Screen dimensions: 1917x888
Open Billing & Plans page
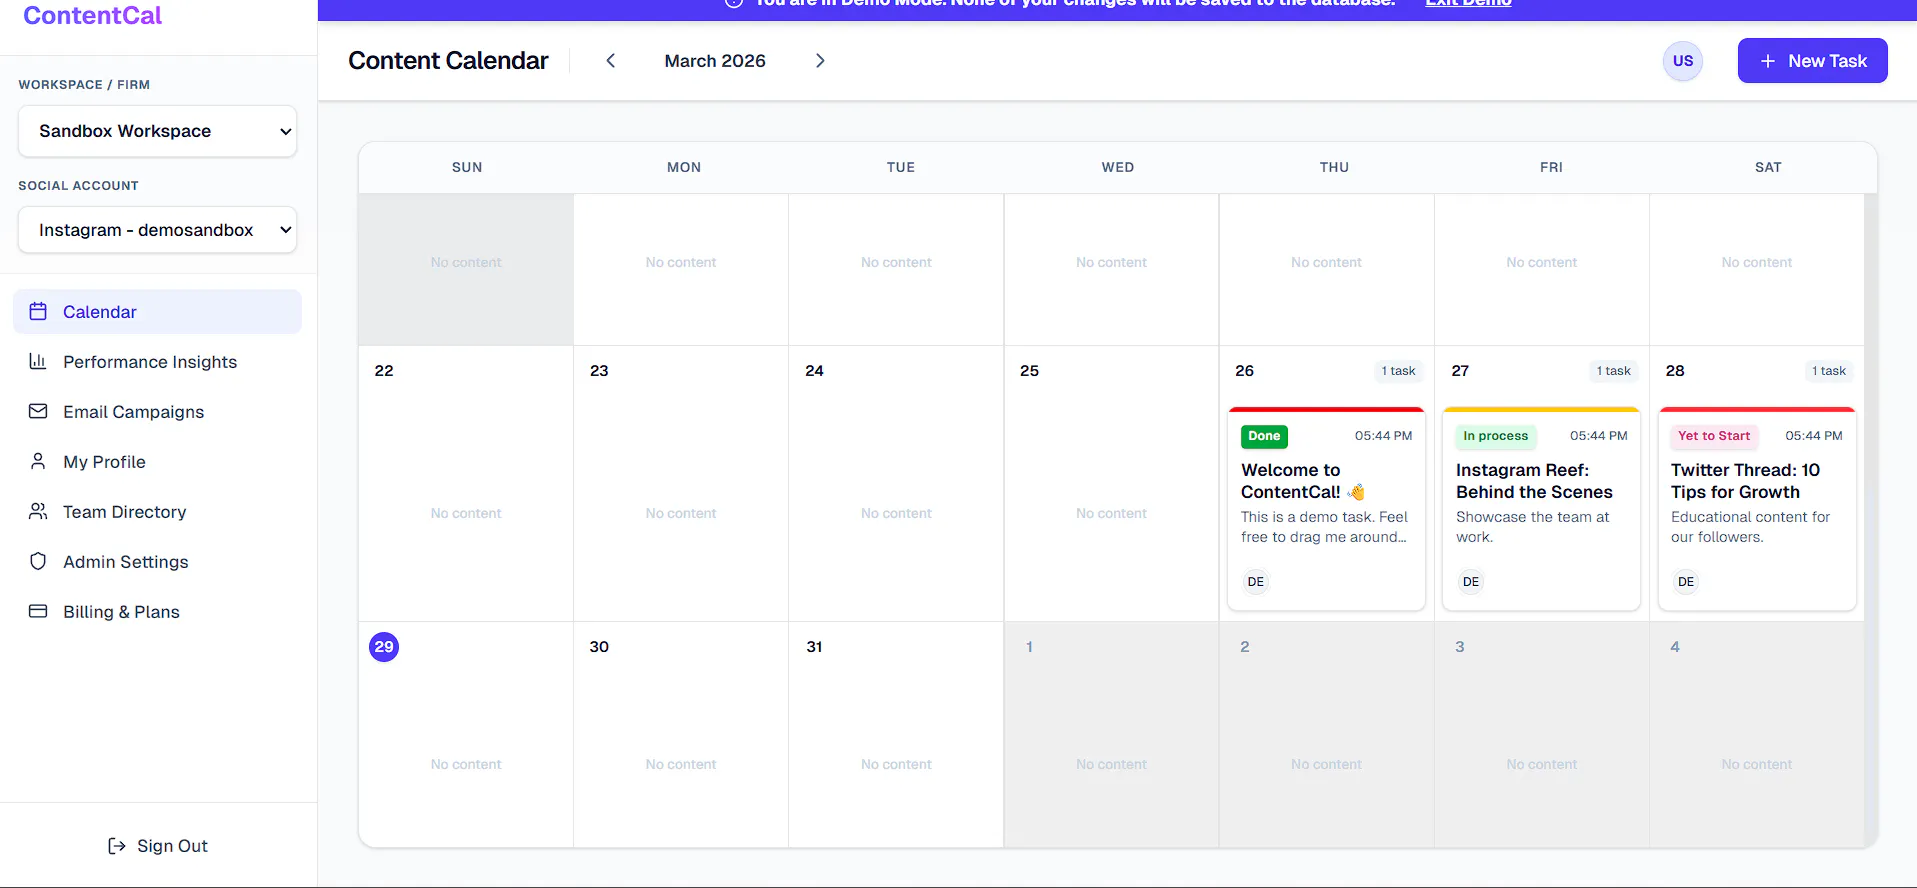click(x=157, y=611)
